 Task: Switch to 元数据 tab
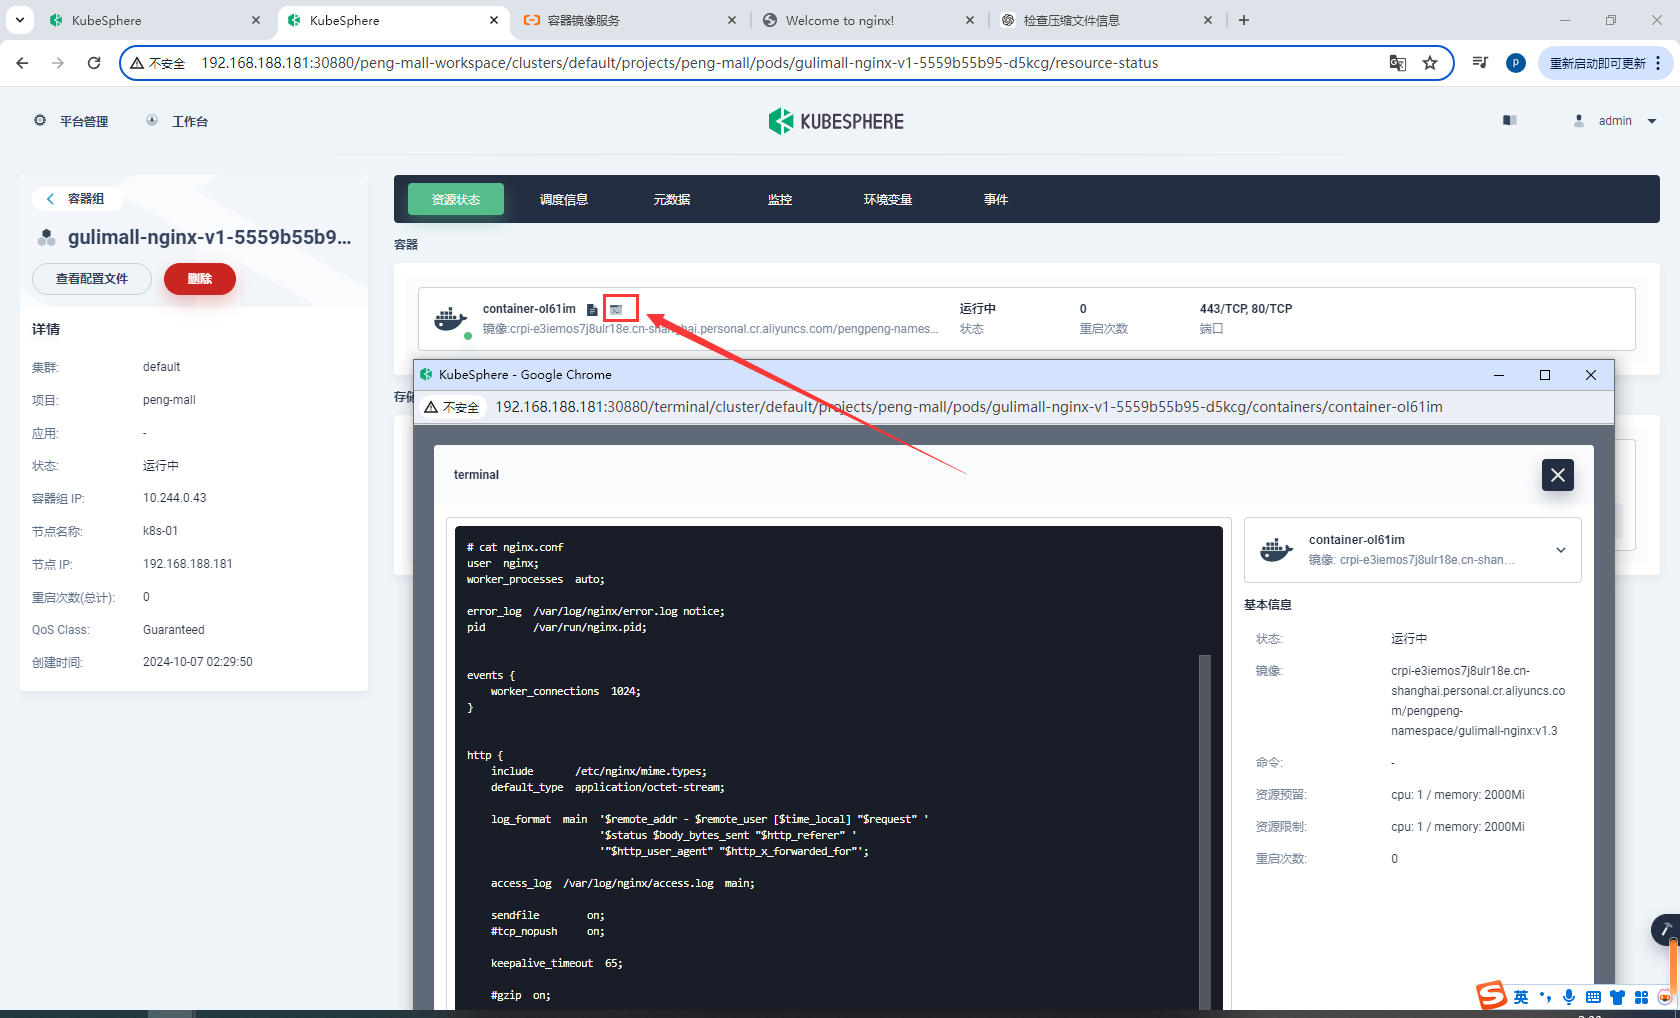[672, 199]
